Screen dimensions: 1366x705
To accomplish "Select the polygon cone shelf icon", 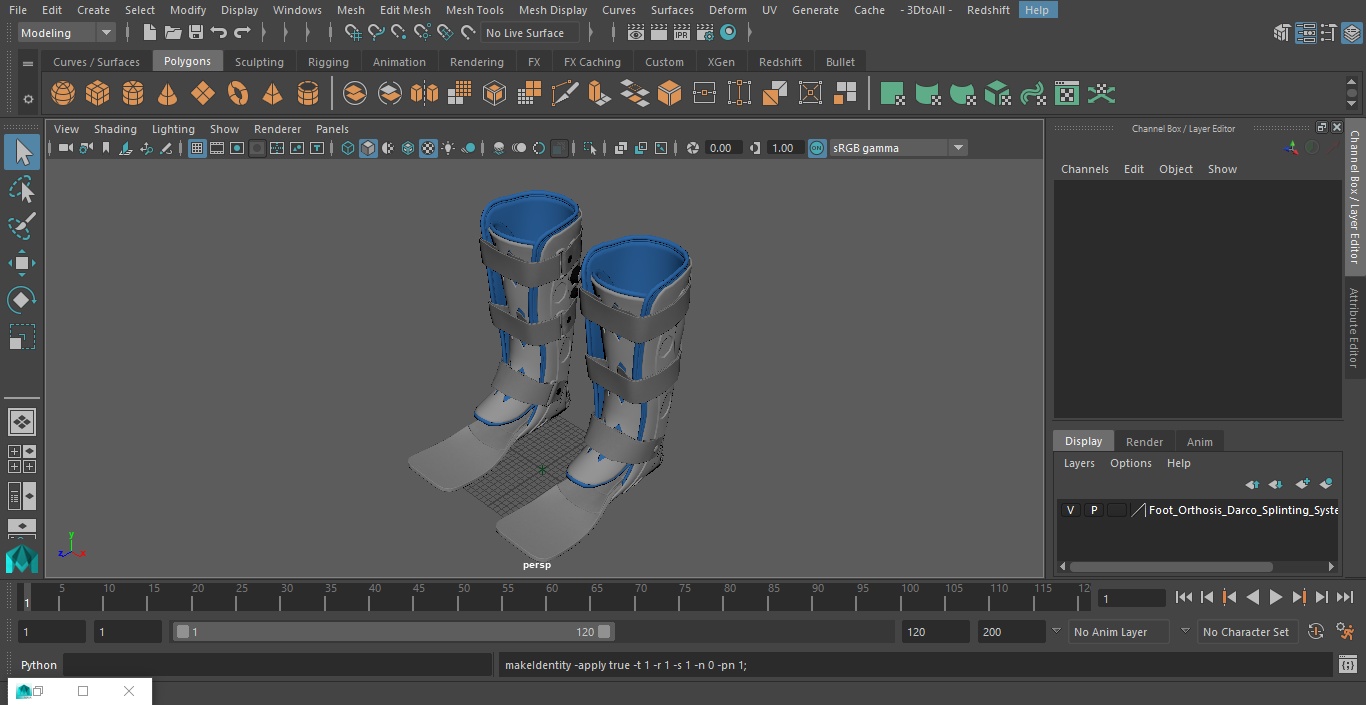I will [167, 94].
